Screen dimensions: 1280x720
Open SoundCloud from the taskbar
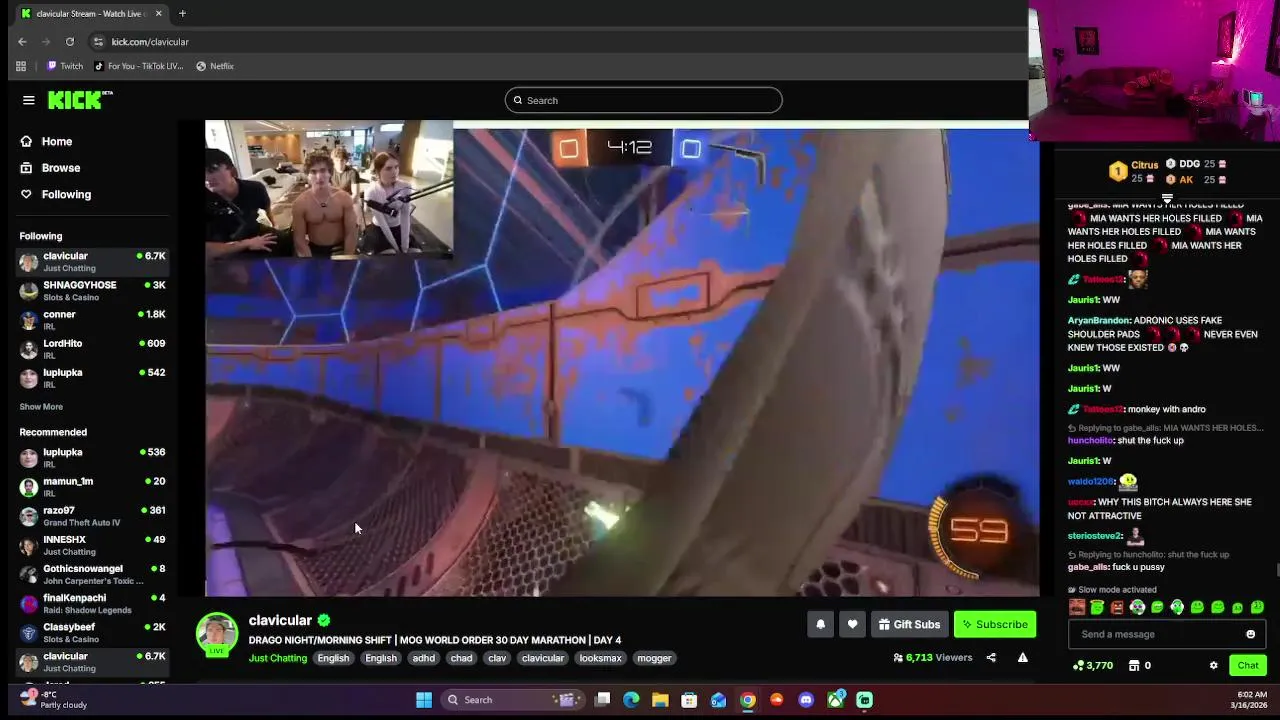777,700
